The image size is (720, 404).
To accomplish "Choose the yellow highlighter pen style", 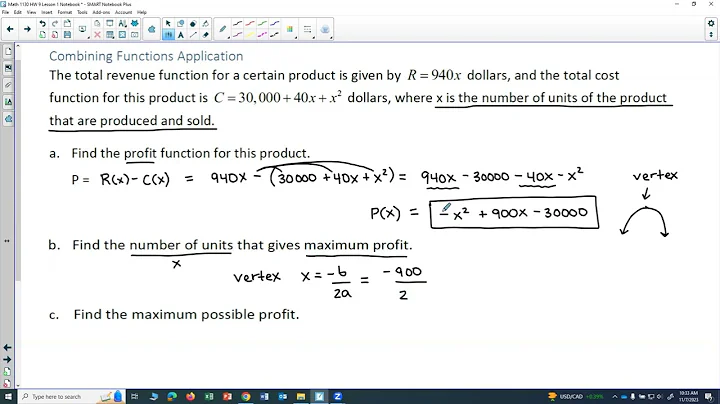I will [x=250, y=35].
